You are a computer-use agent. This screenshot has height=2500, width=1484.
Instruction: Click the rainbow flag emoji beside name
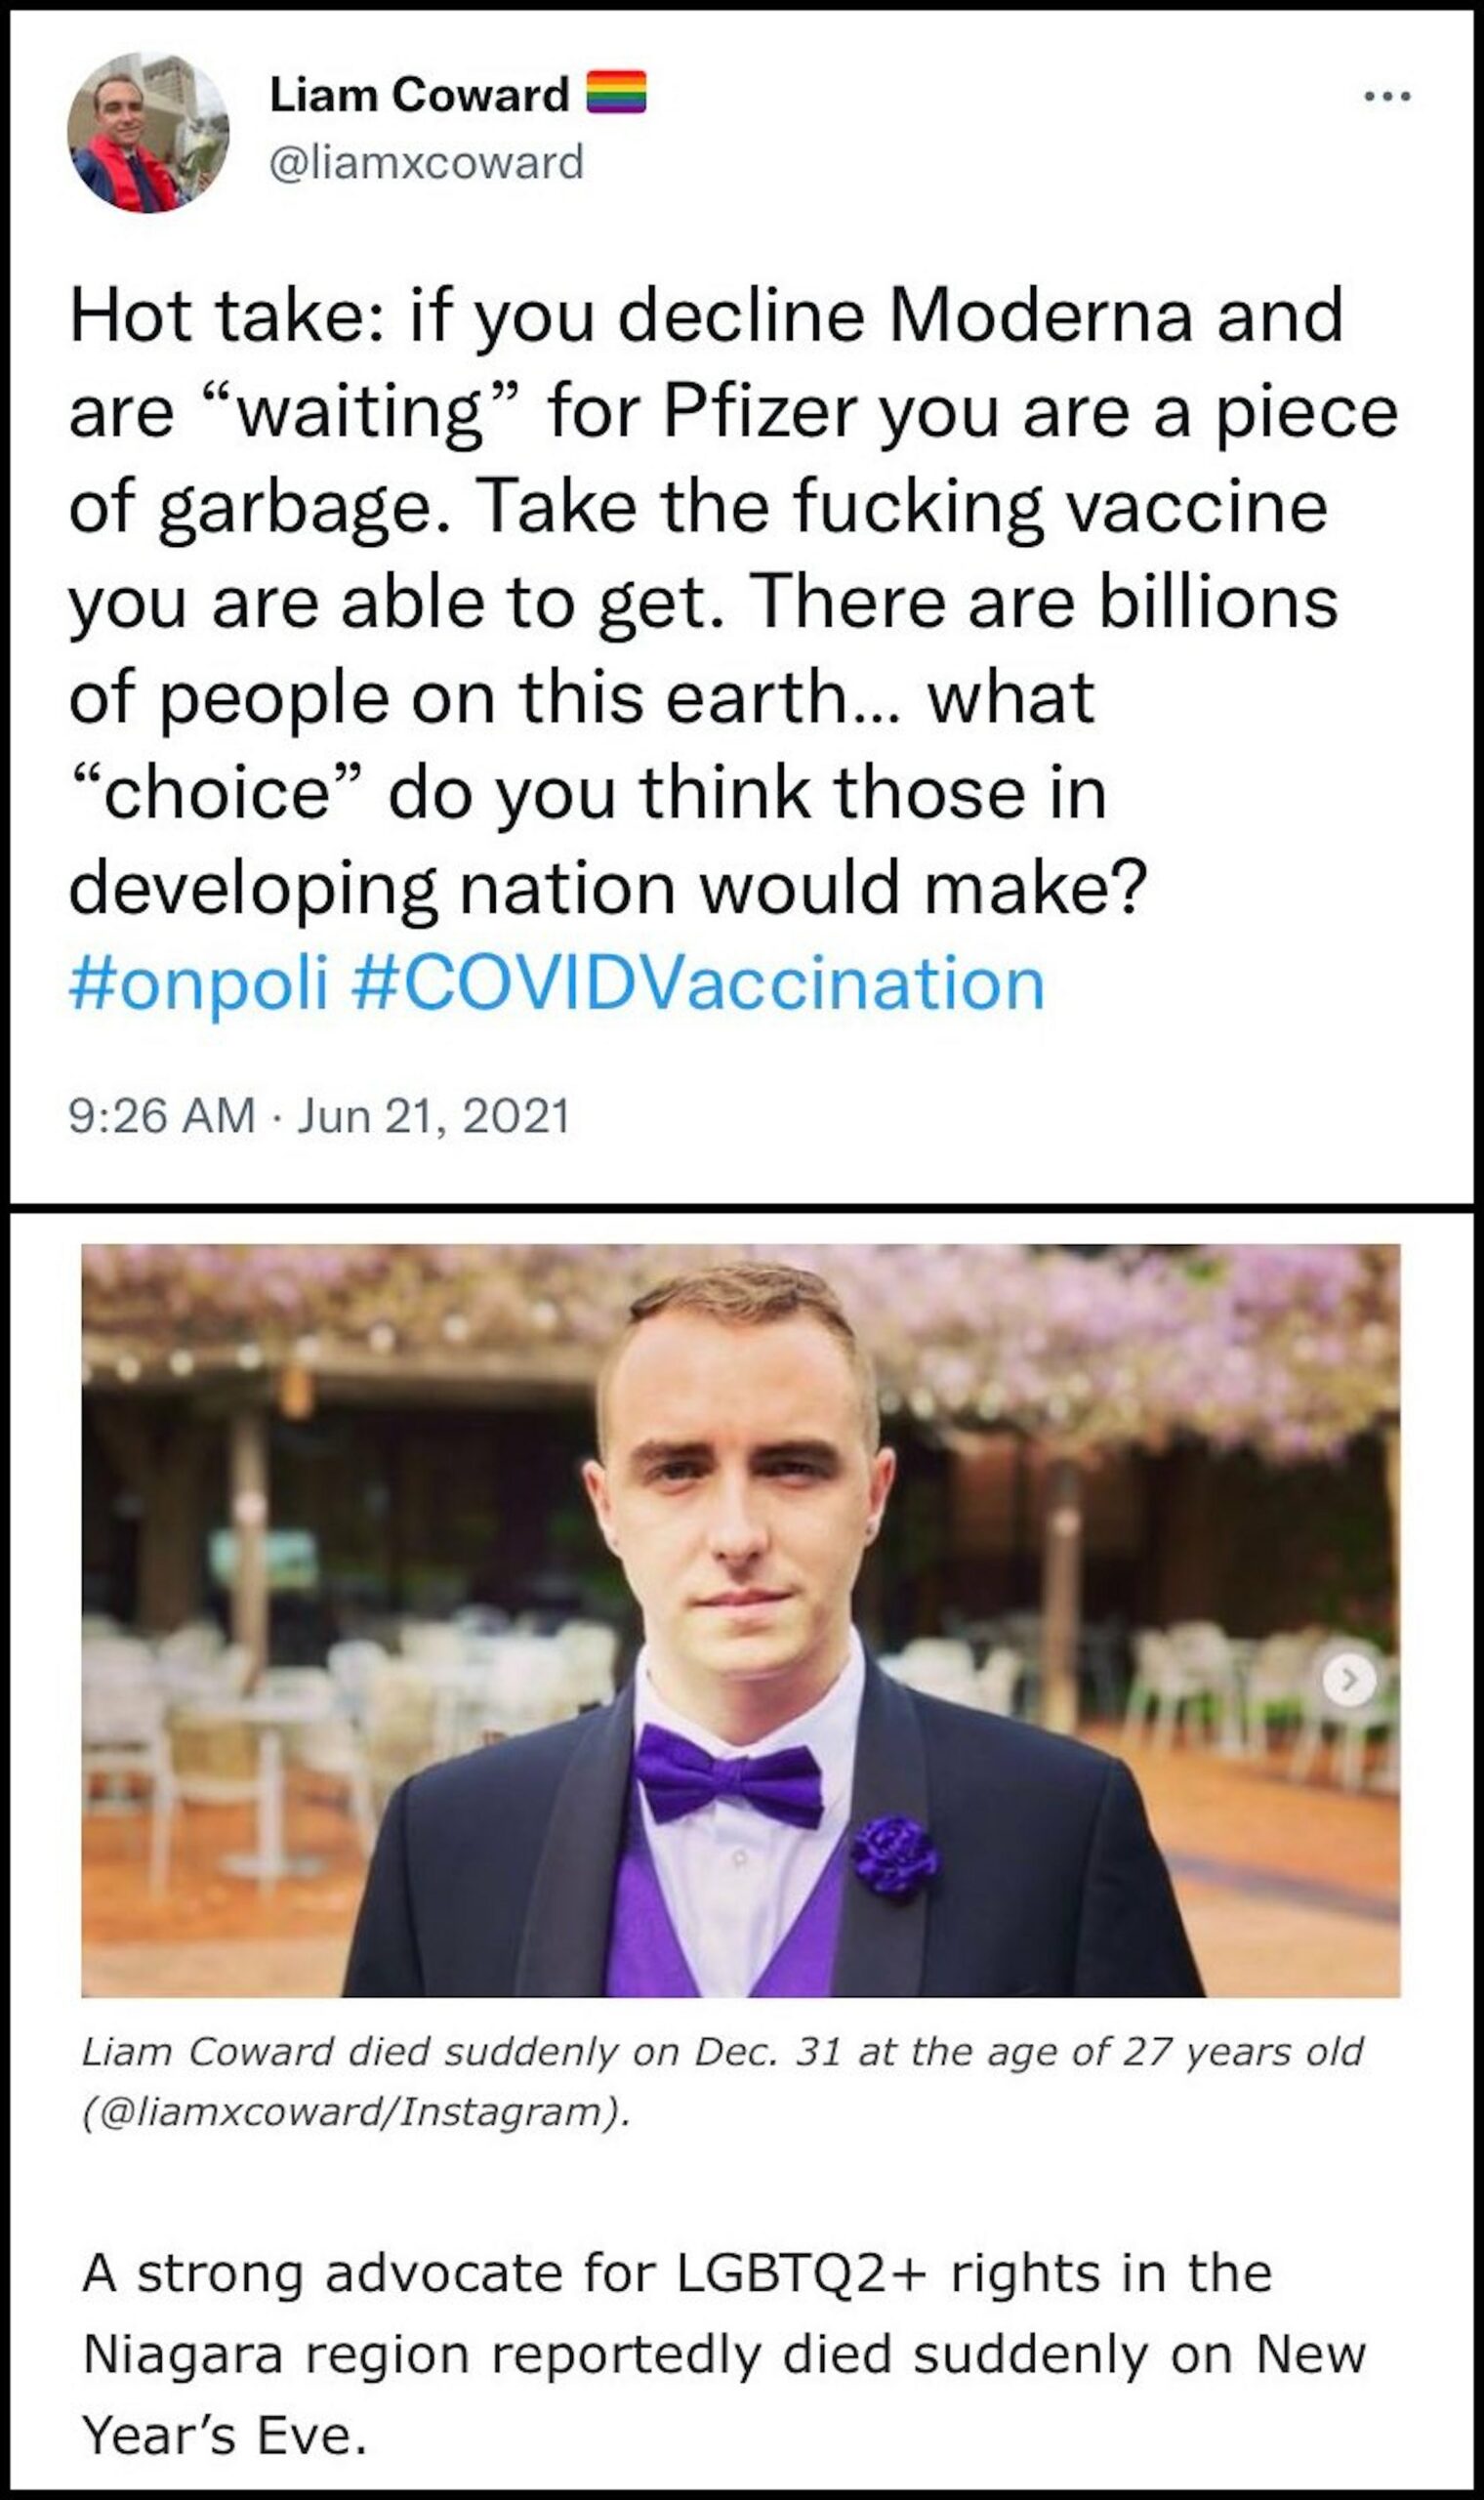pos(615,94)
